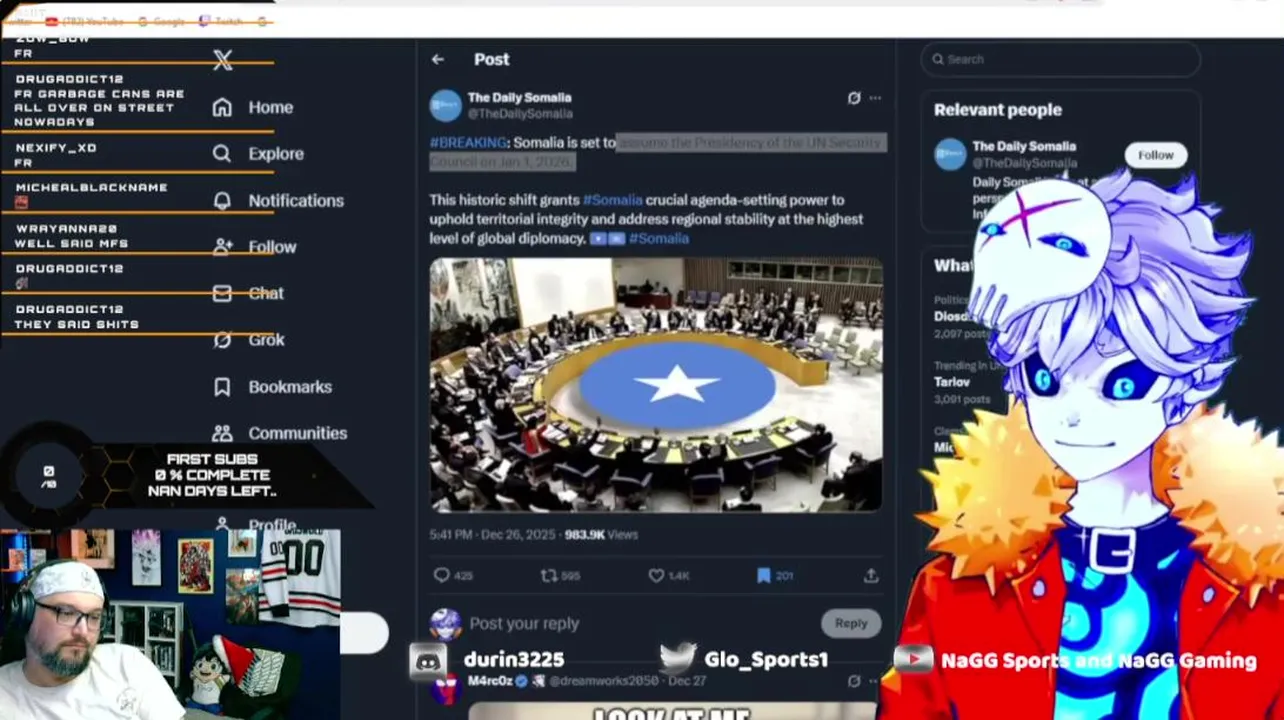The image size is (1284, 720).
Task: Click the back arrow next to Post
Action: [x=438, y=60]
